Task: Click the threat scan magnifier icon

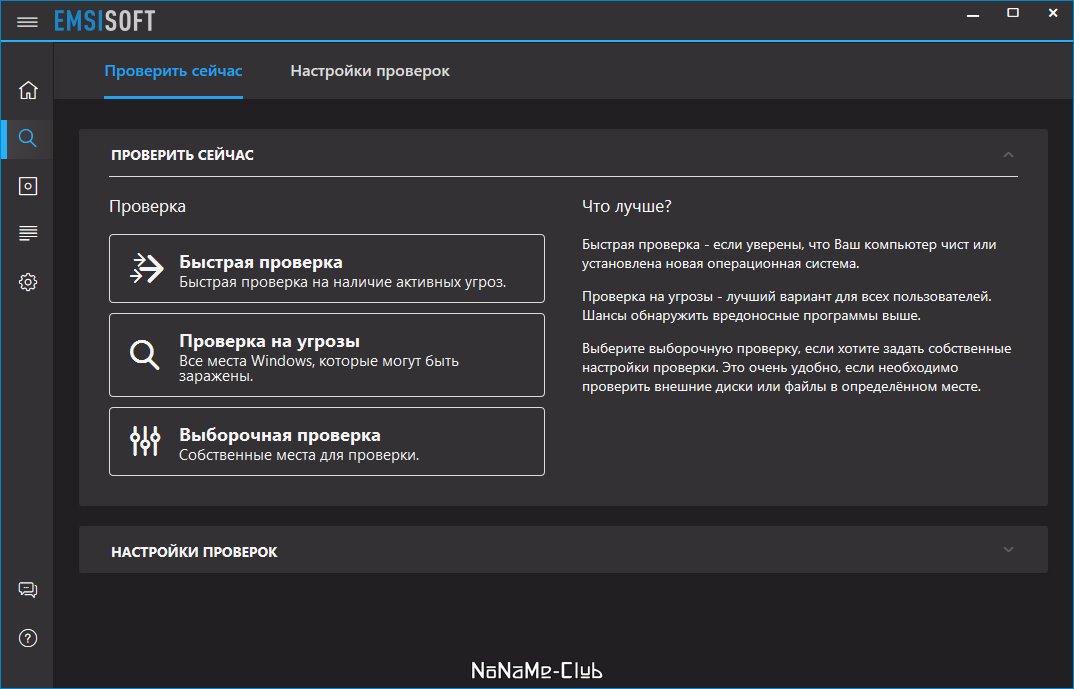Action: coord(145,355)
